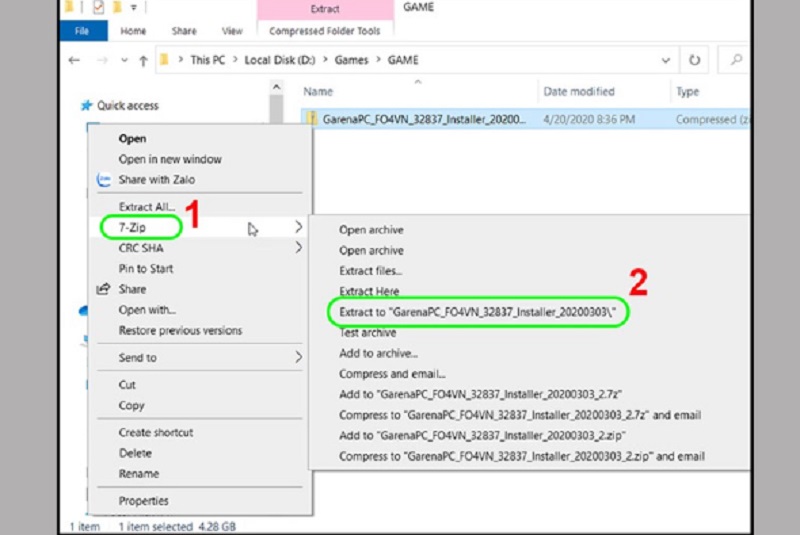Choose Extract to "GarenaPC_FO4VN_32837_Installer_20200303\"
This screenshot has width=800, height=535.
pos(478,312)
